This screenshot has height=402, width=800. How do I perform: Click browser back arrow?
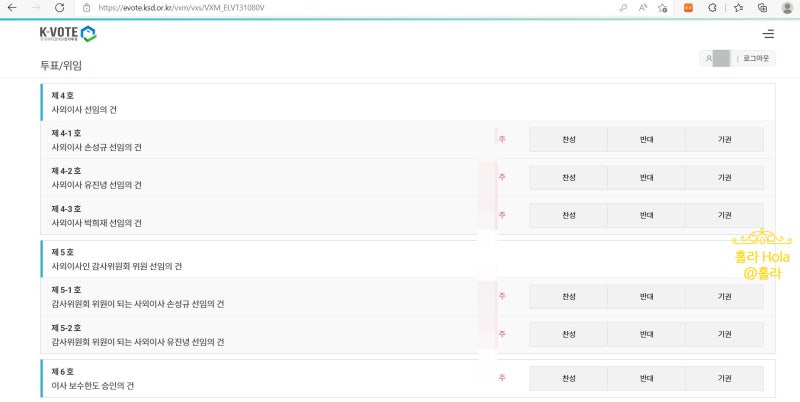pos(11,7)
